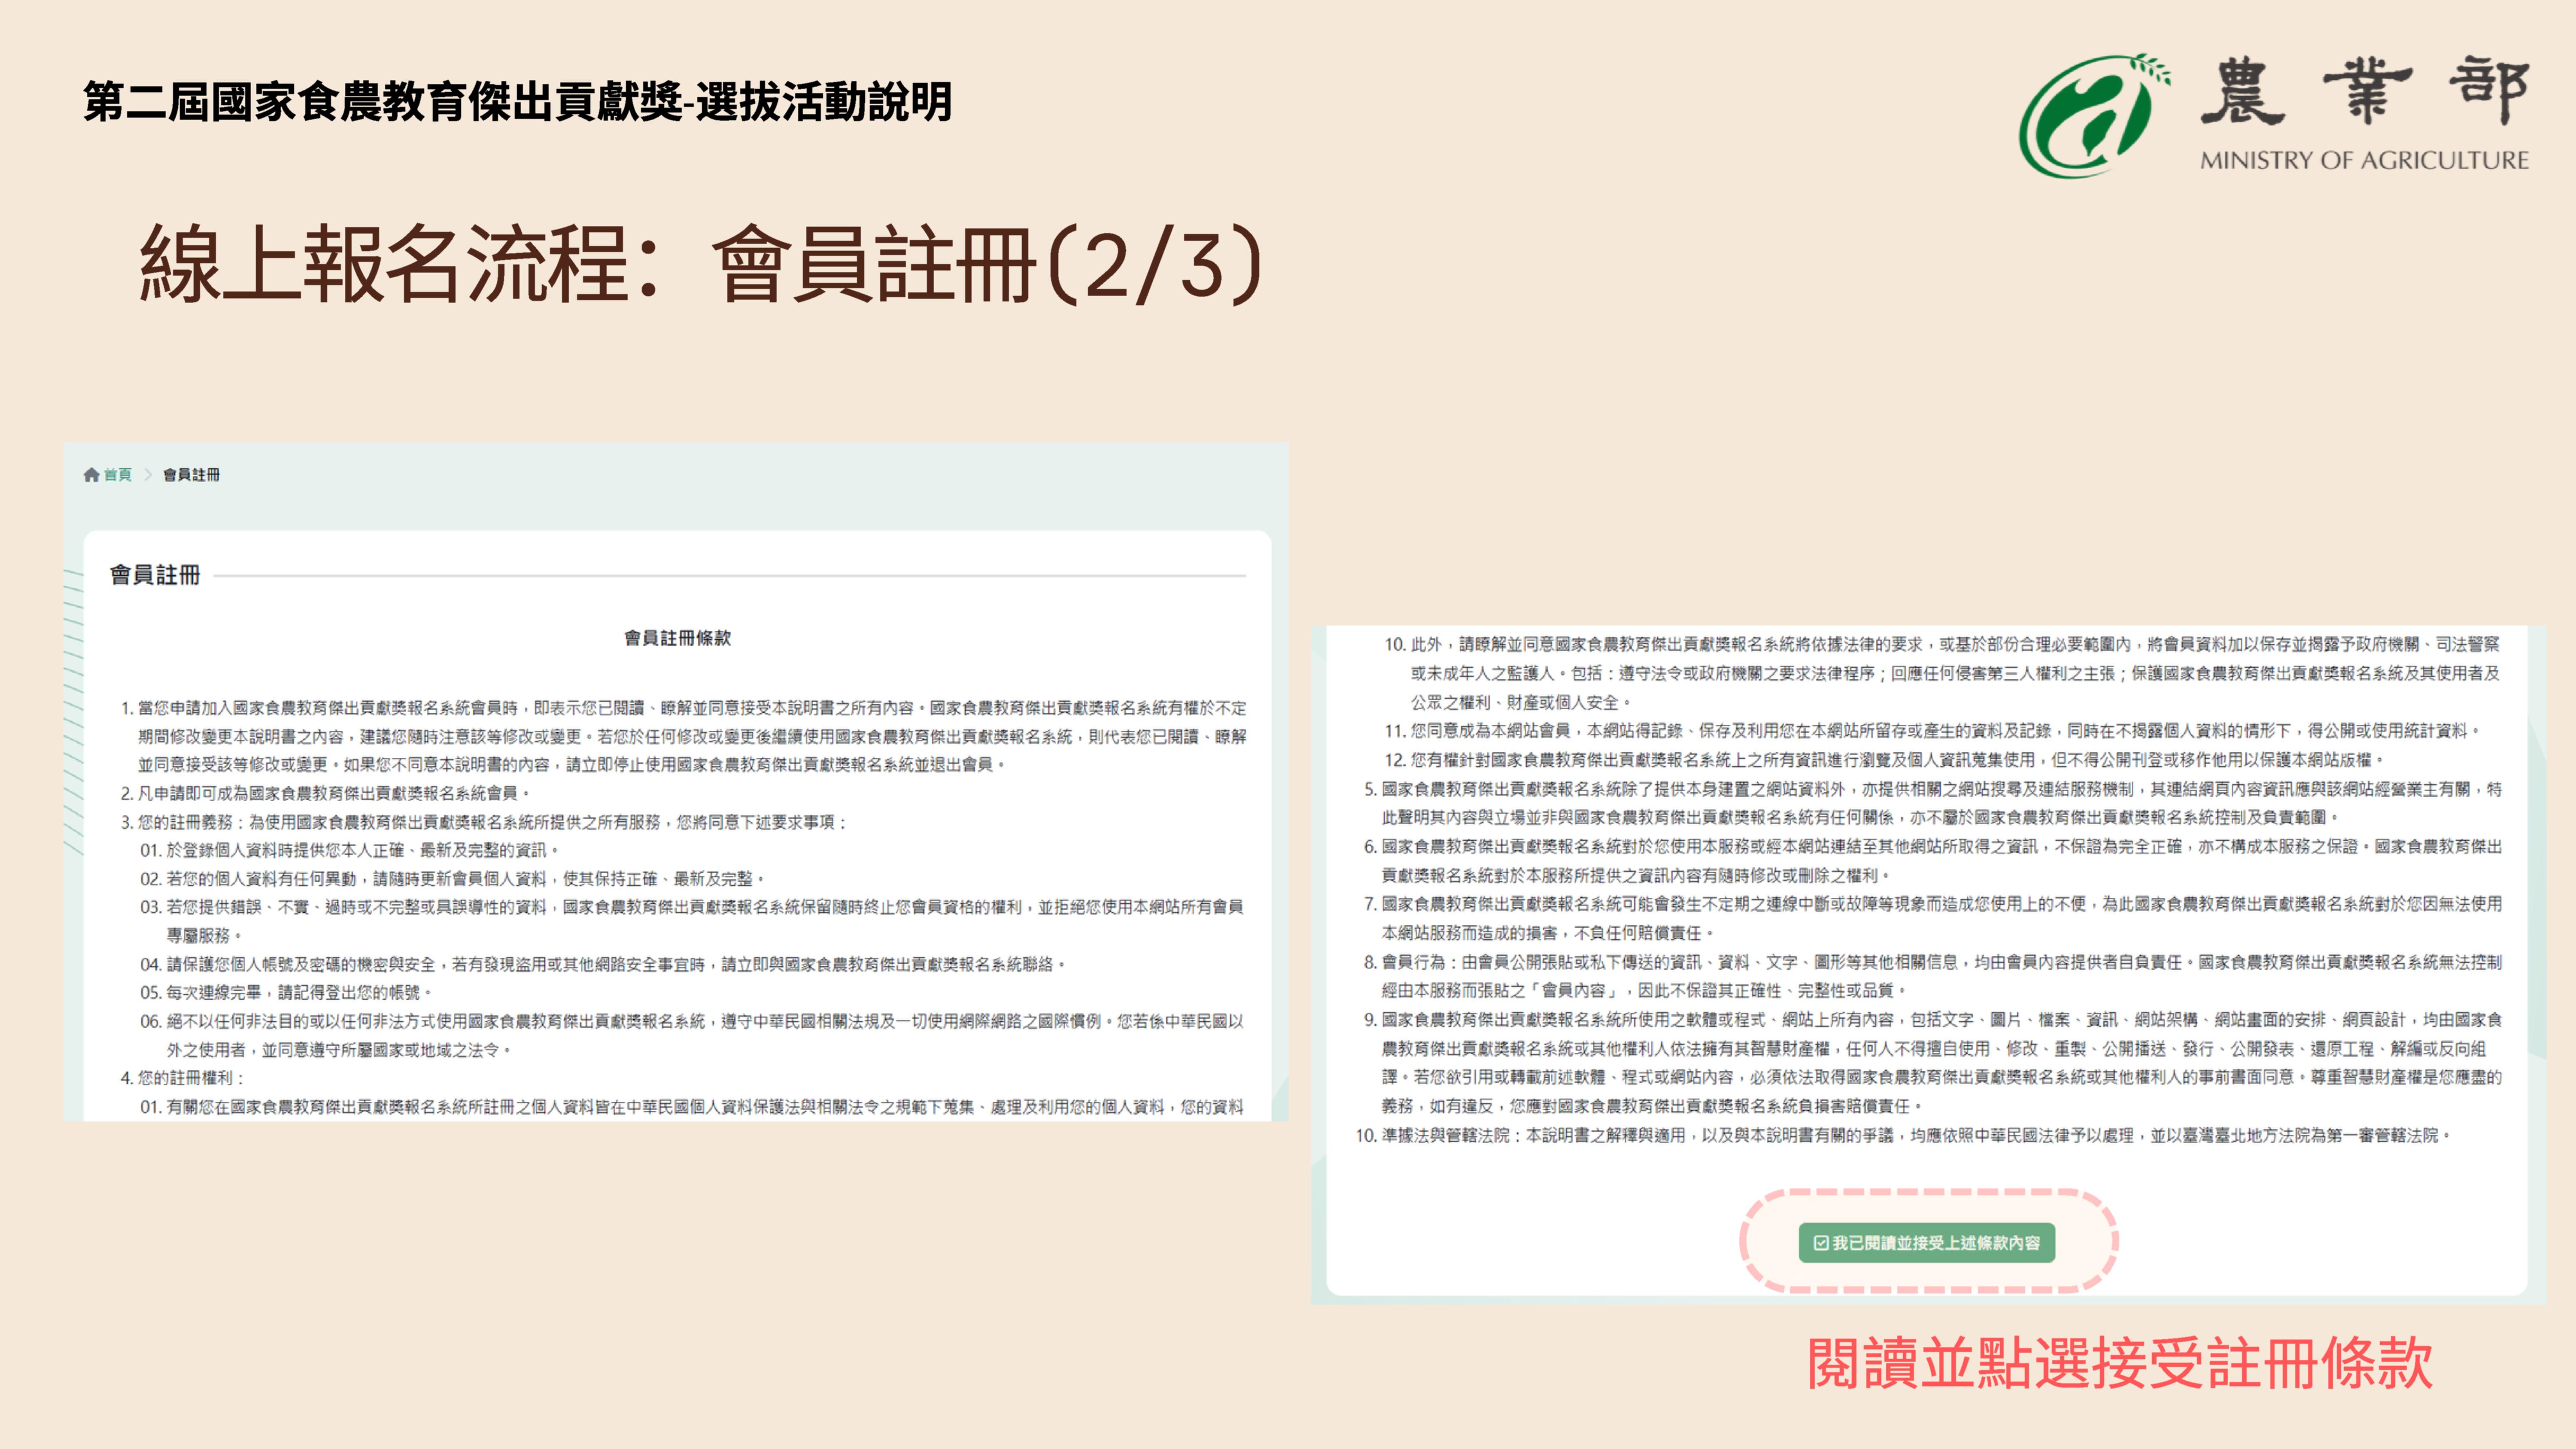Click the centered 會員註冊條款 title
This screenshot has height=1449, width=2576.
click(x=677, y=638)
